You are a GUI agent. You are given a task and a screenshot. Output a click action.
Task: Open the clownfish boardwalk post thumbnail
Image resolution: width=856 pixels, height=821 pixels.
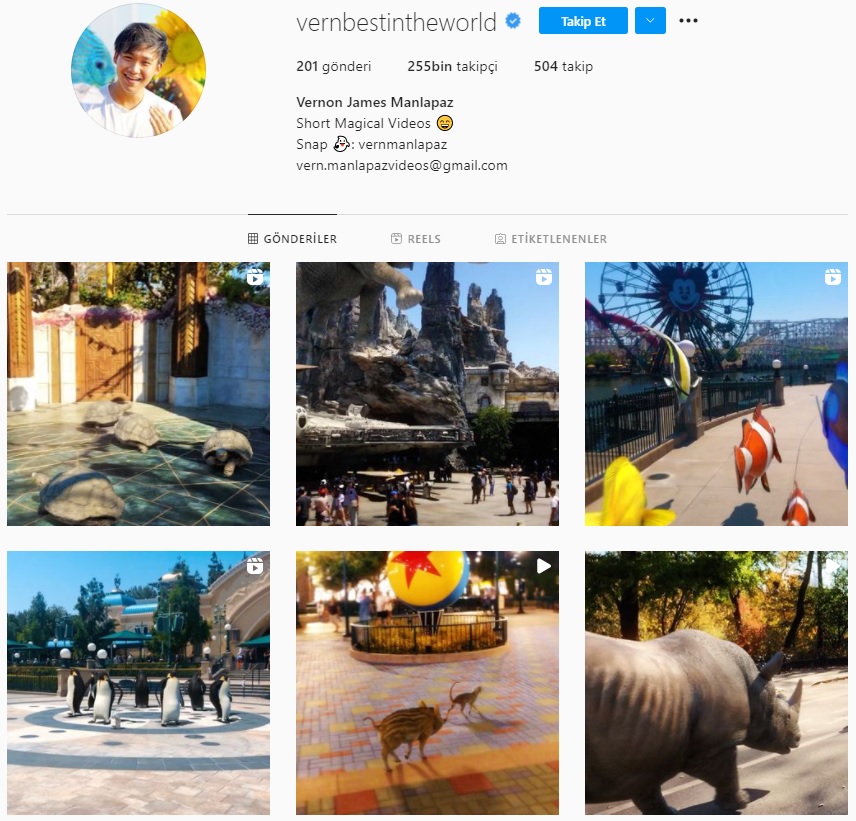click(x=716, y=394)
